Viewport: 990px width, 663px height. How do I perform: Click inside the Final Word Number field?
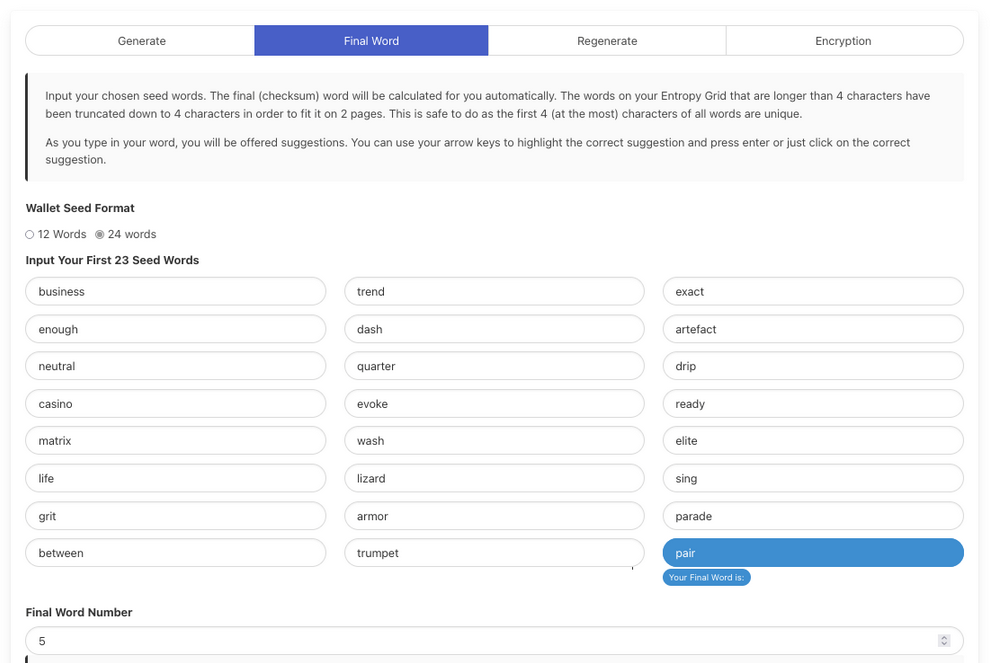400,640
